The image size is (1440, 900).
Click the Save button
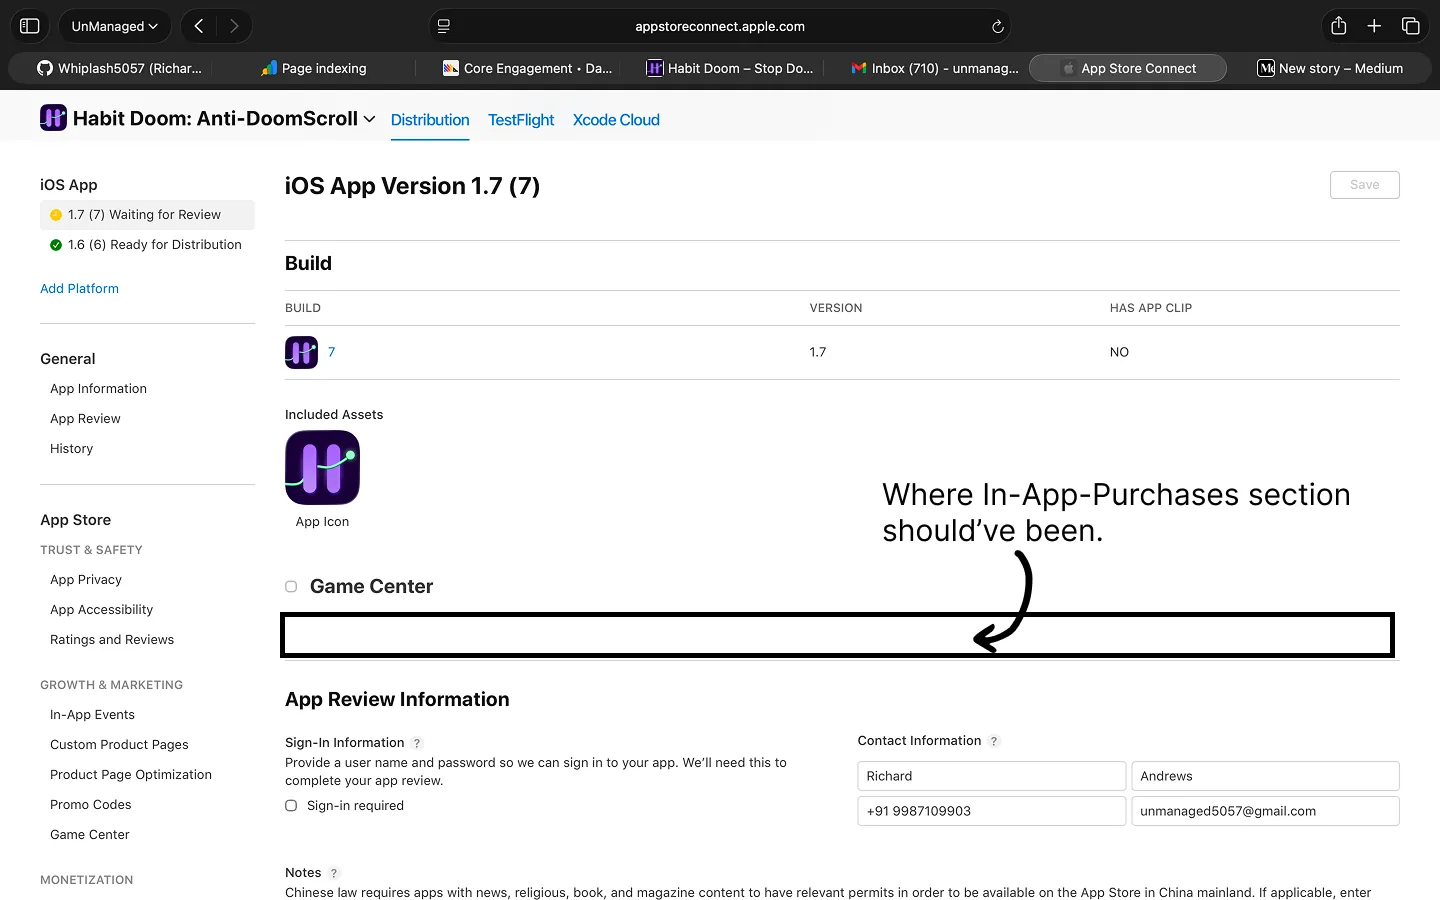click(1364, 184)
